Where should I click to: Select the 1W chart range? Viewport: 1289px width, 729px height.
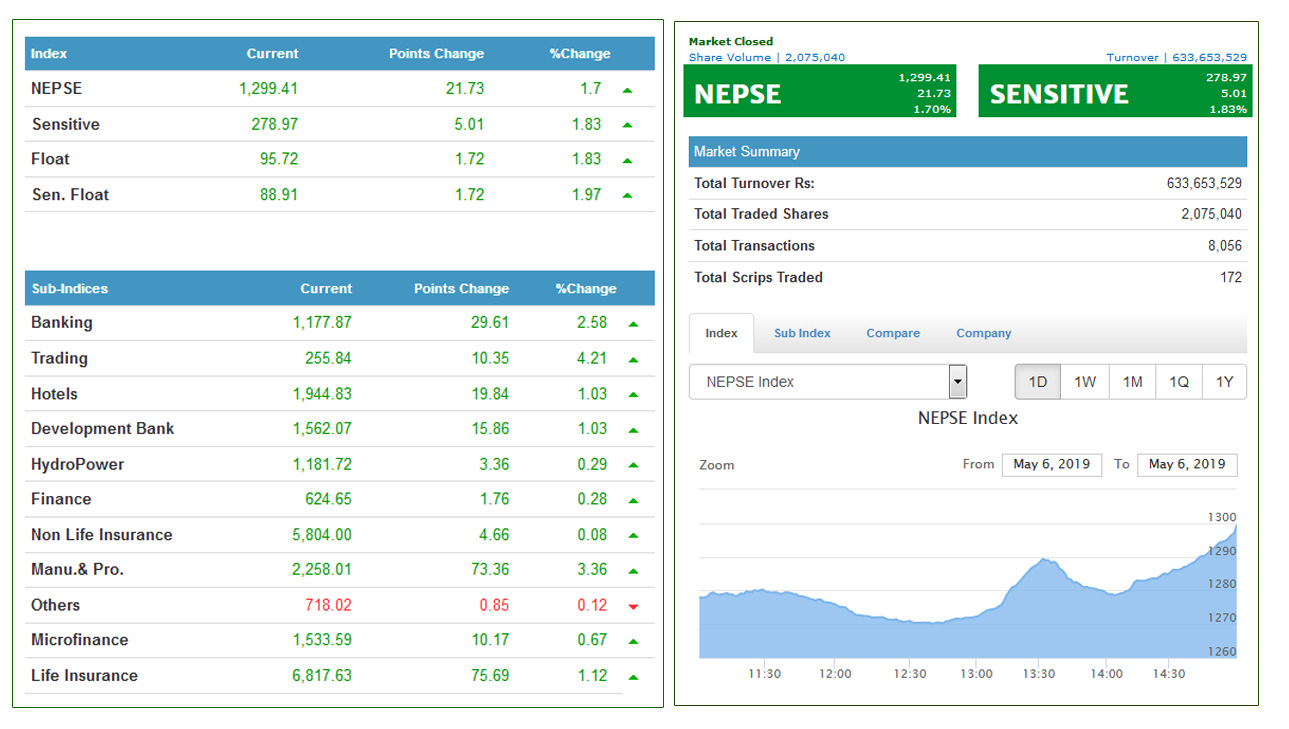[1085, 382]
